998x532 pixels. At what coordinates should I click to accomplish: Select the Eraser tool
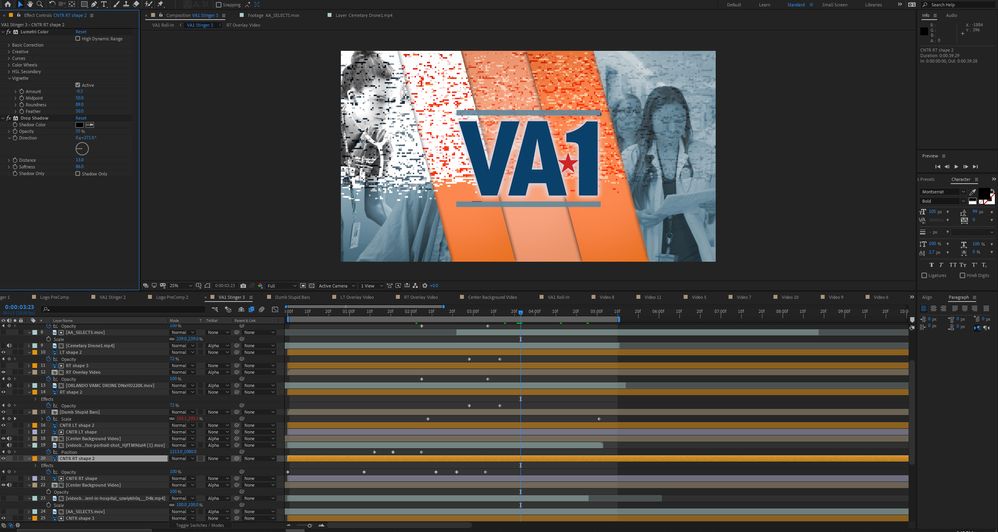point(136,4)
